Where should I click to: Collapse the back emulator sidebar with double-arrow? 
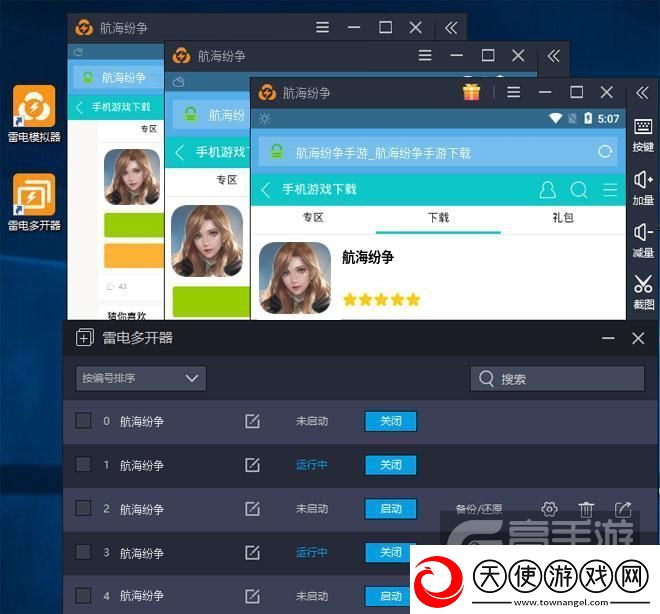[451, 28]
